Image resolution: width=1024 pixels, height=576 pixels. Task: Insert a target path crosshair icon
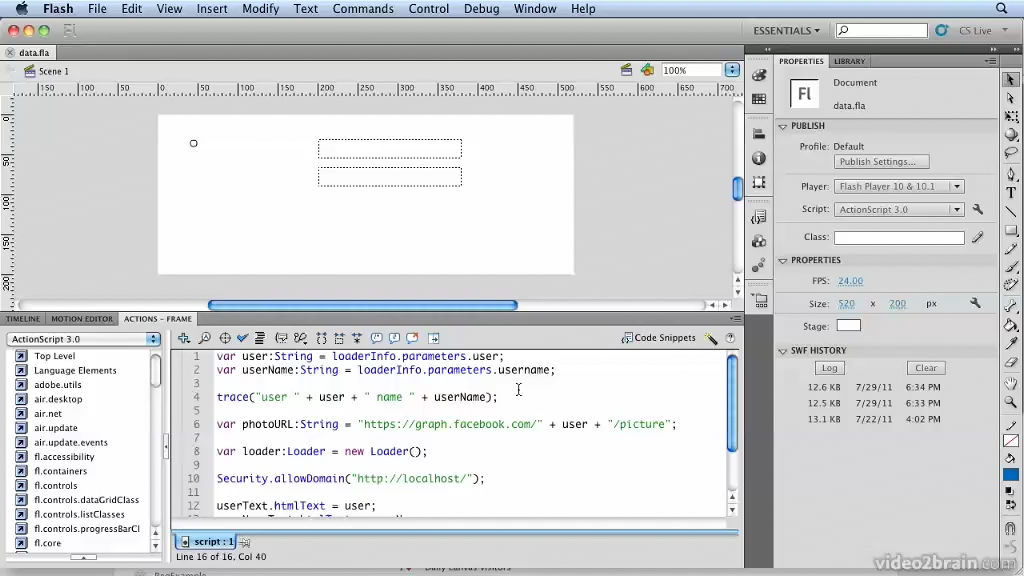[x=225, y=338]
